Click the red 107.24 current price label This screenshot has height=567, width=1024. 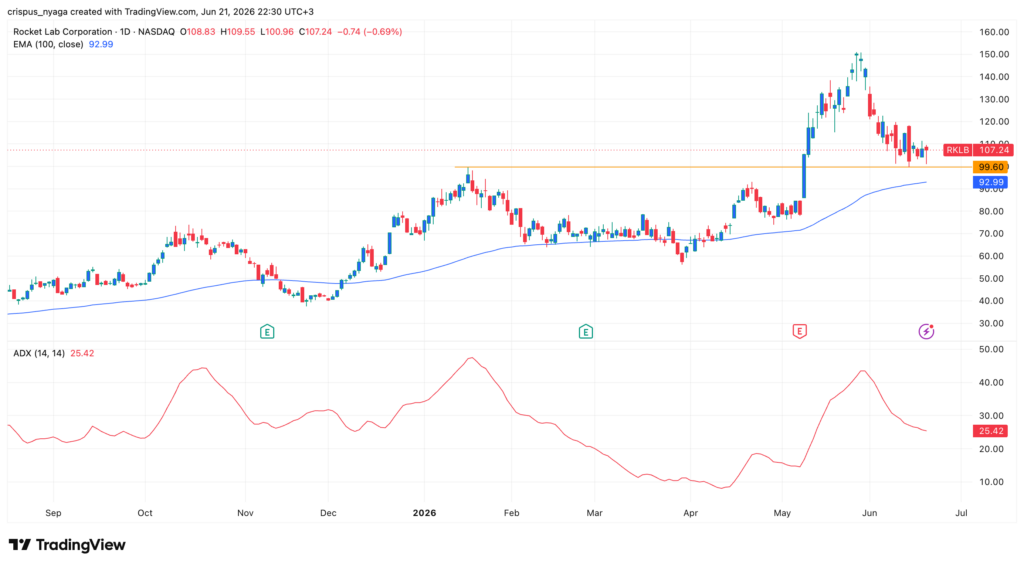coord(993,150)
